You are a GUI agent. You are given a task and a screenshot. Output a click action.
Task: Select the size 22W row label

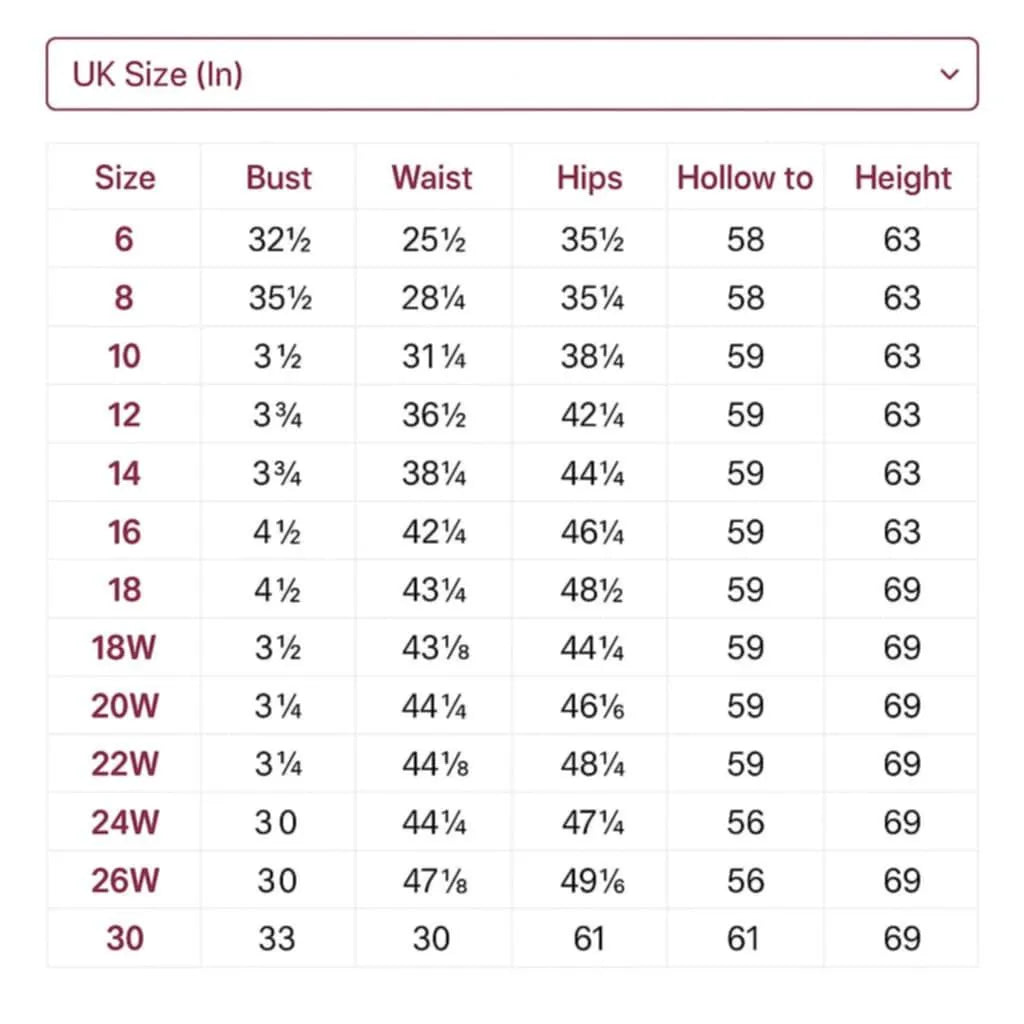(x=124, y=764)
